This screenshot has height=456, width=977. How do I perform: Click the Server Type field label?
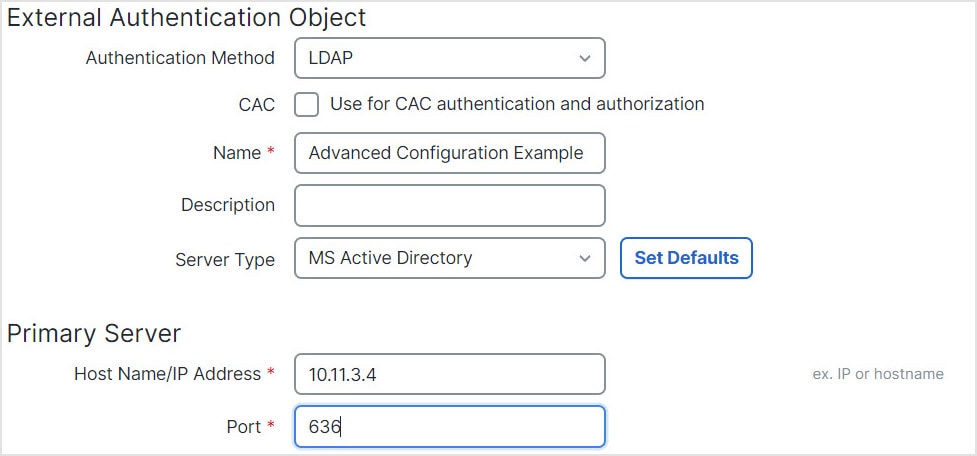pyautogui.click(x=225, y=259)
